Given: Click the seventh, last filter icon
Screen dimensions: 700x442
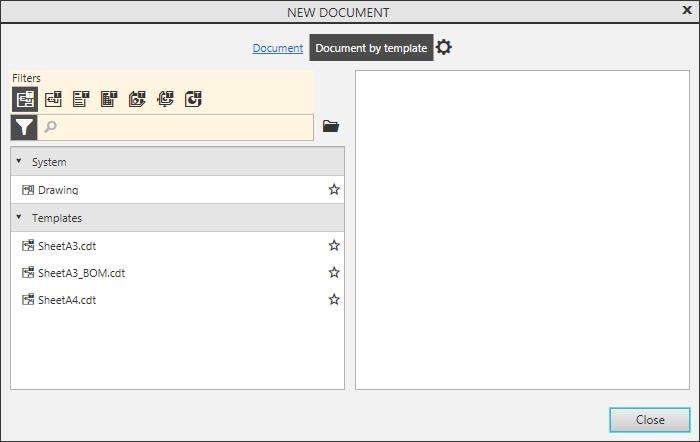Looking at the screenshot, I should 194,99.
